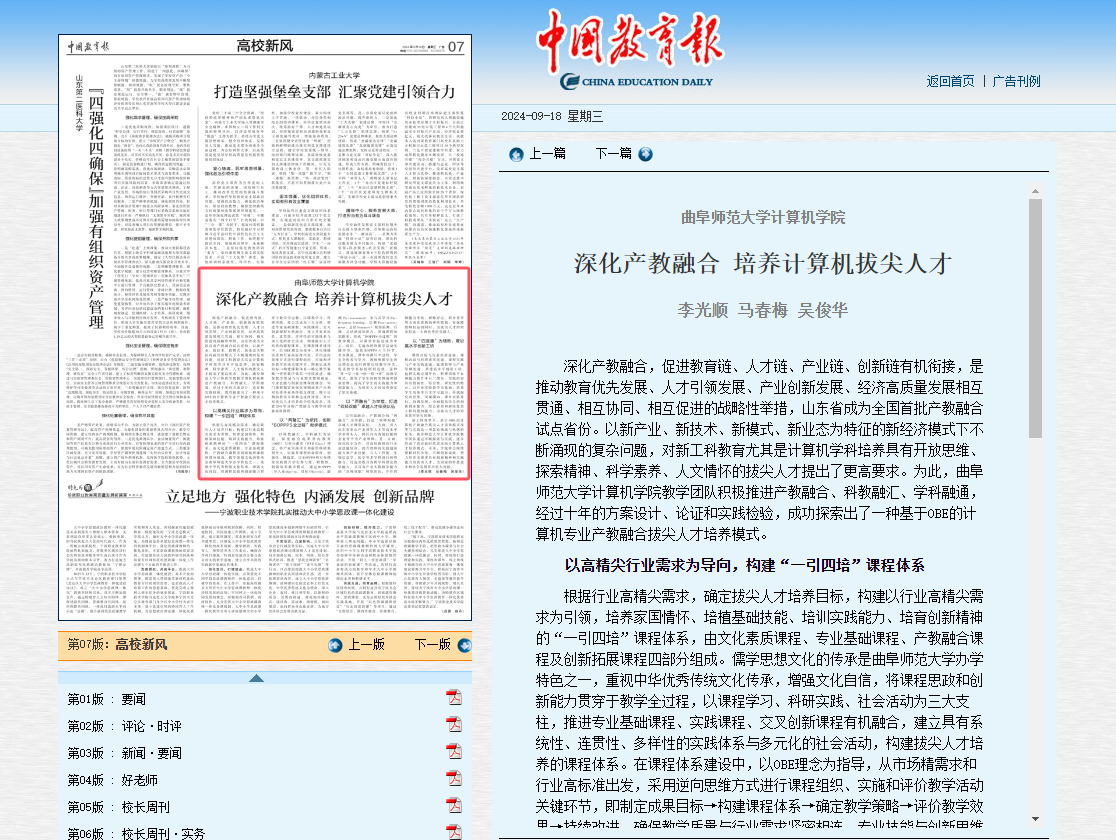The image size is (1116, 840).
Task: Open 立足地方 强化特色 article in the thumbnail
Action: click(300, 496)
